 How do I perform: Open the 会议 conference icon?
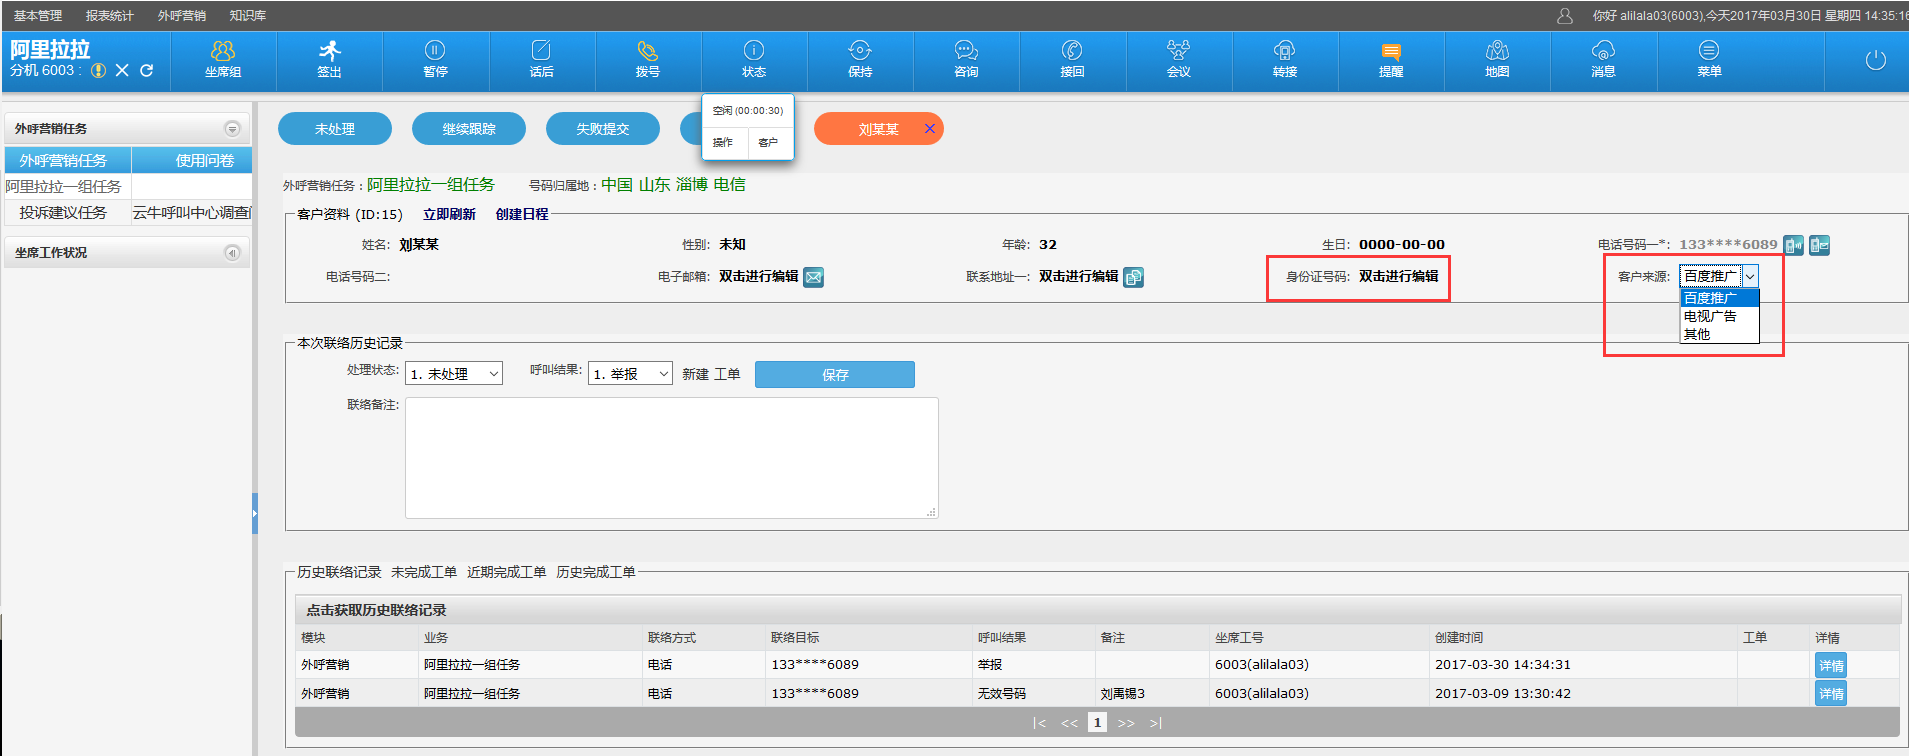coord(1178,59)
